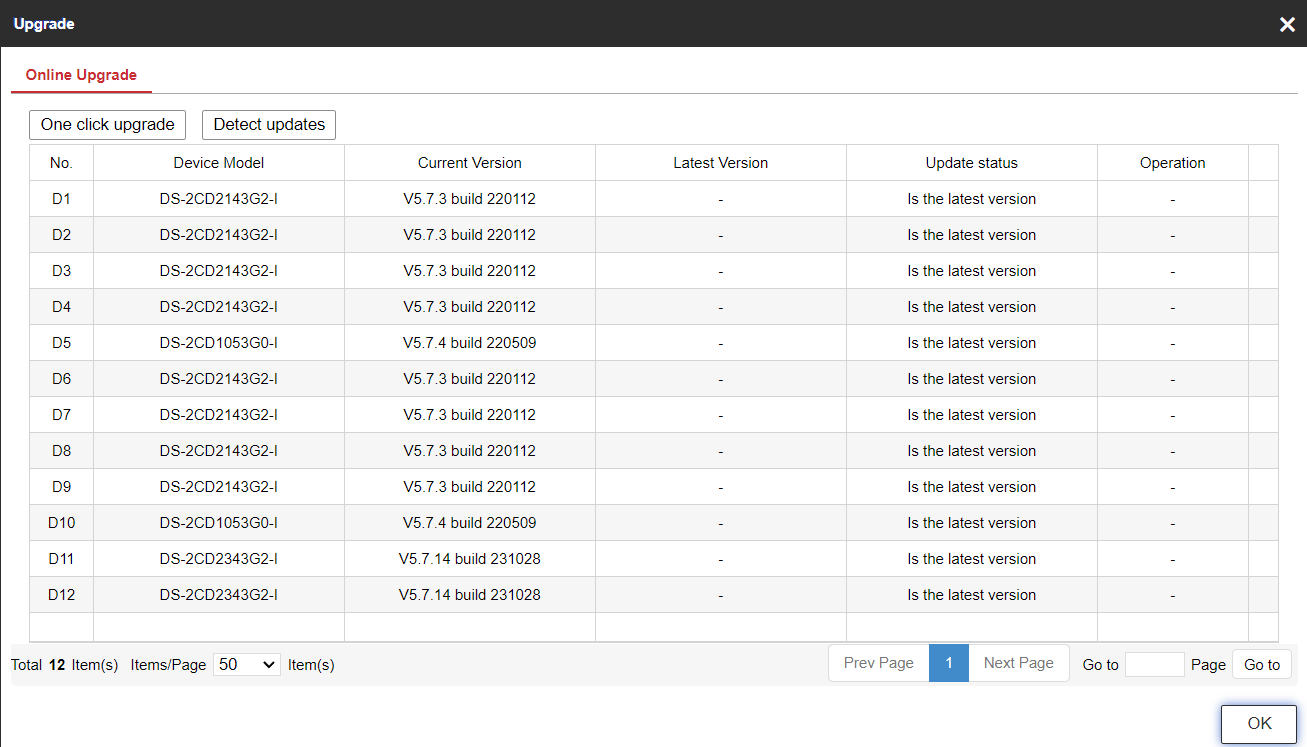Click V5.7.14 build 231028 in row D11

(470, 559)
